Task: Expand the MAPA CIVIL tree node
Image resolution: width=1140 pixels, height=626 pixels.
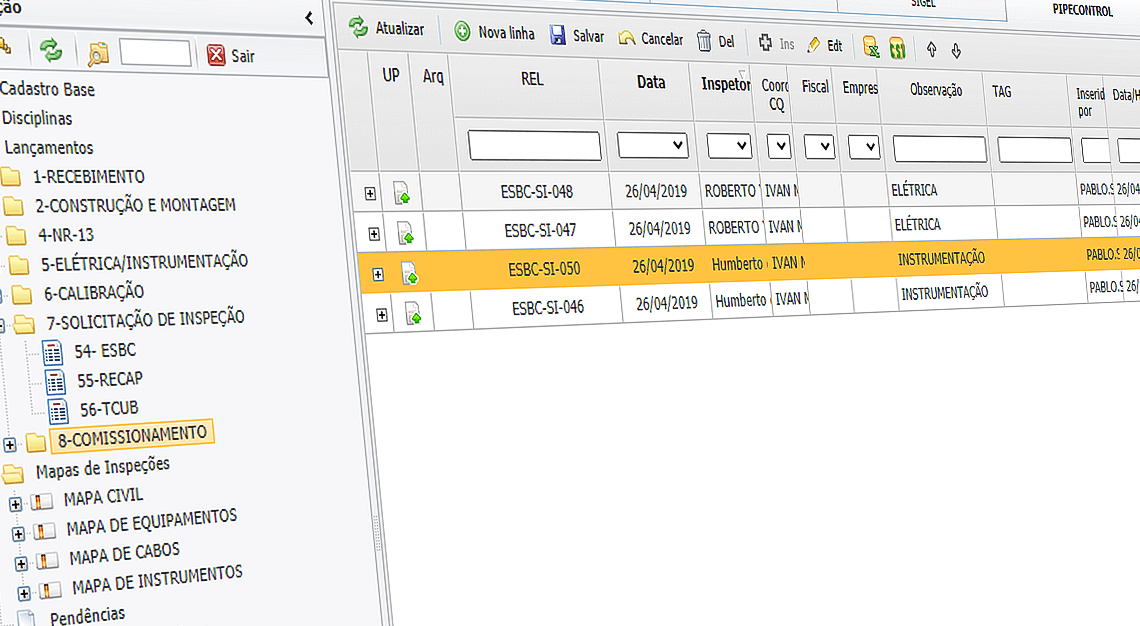Action: 15,505
